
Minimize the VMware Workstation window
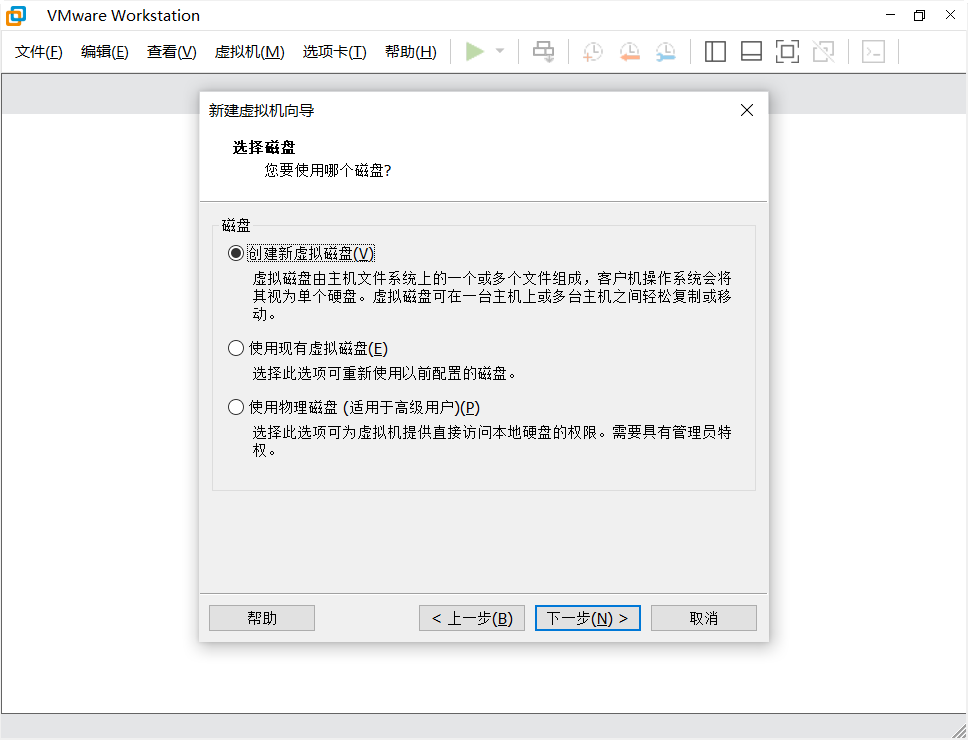pyautogui.click(x=890, y=15)
